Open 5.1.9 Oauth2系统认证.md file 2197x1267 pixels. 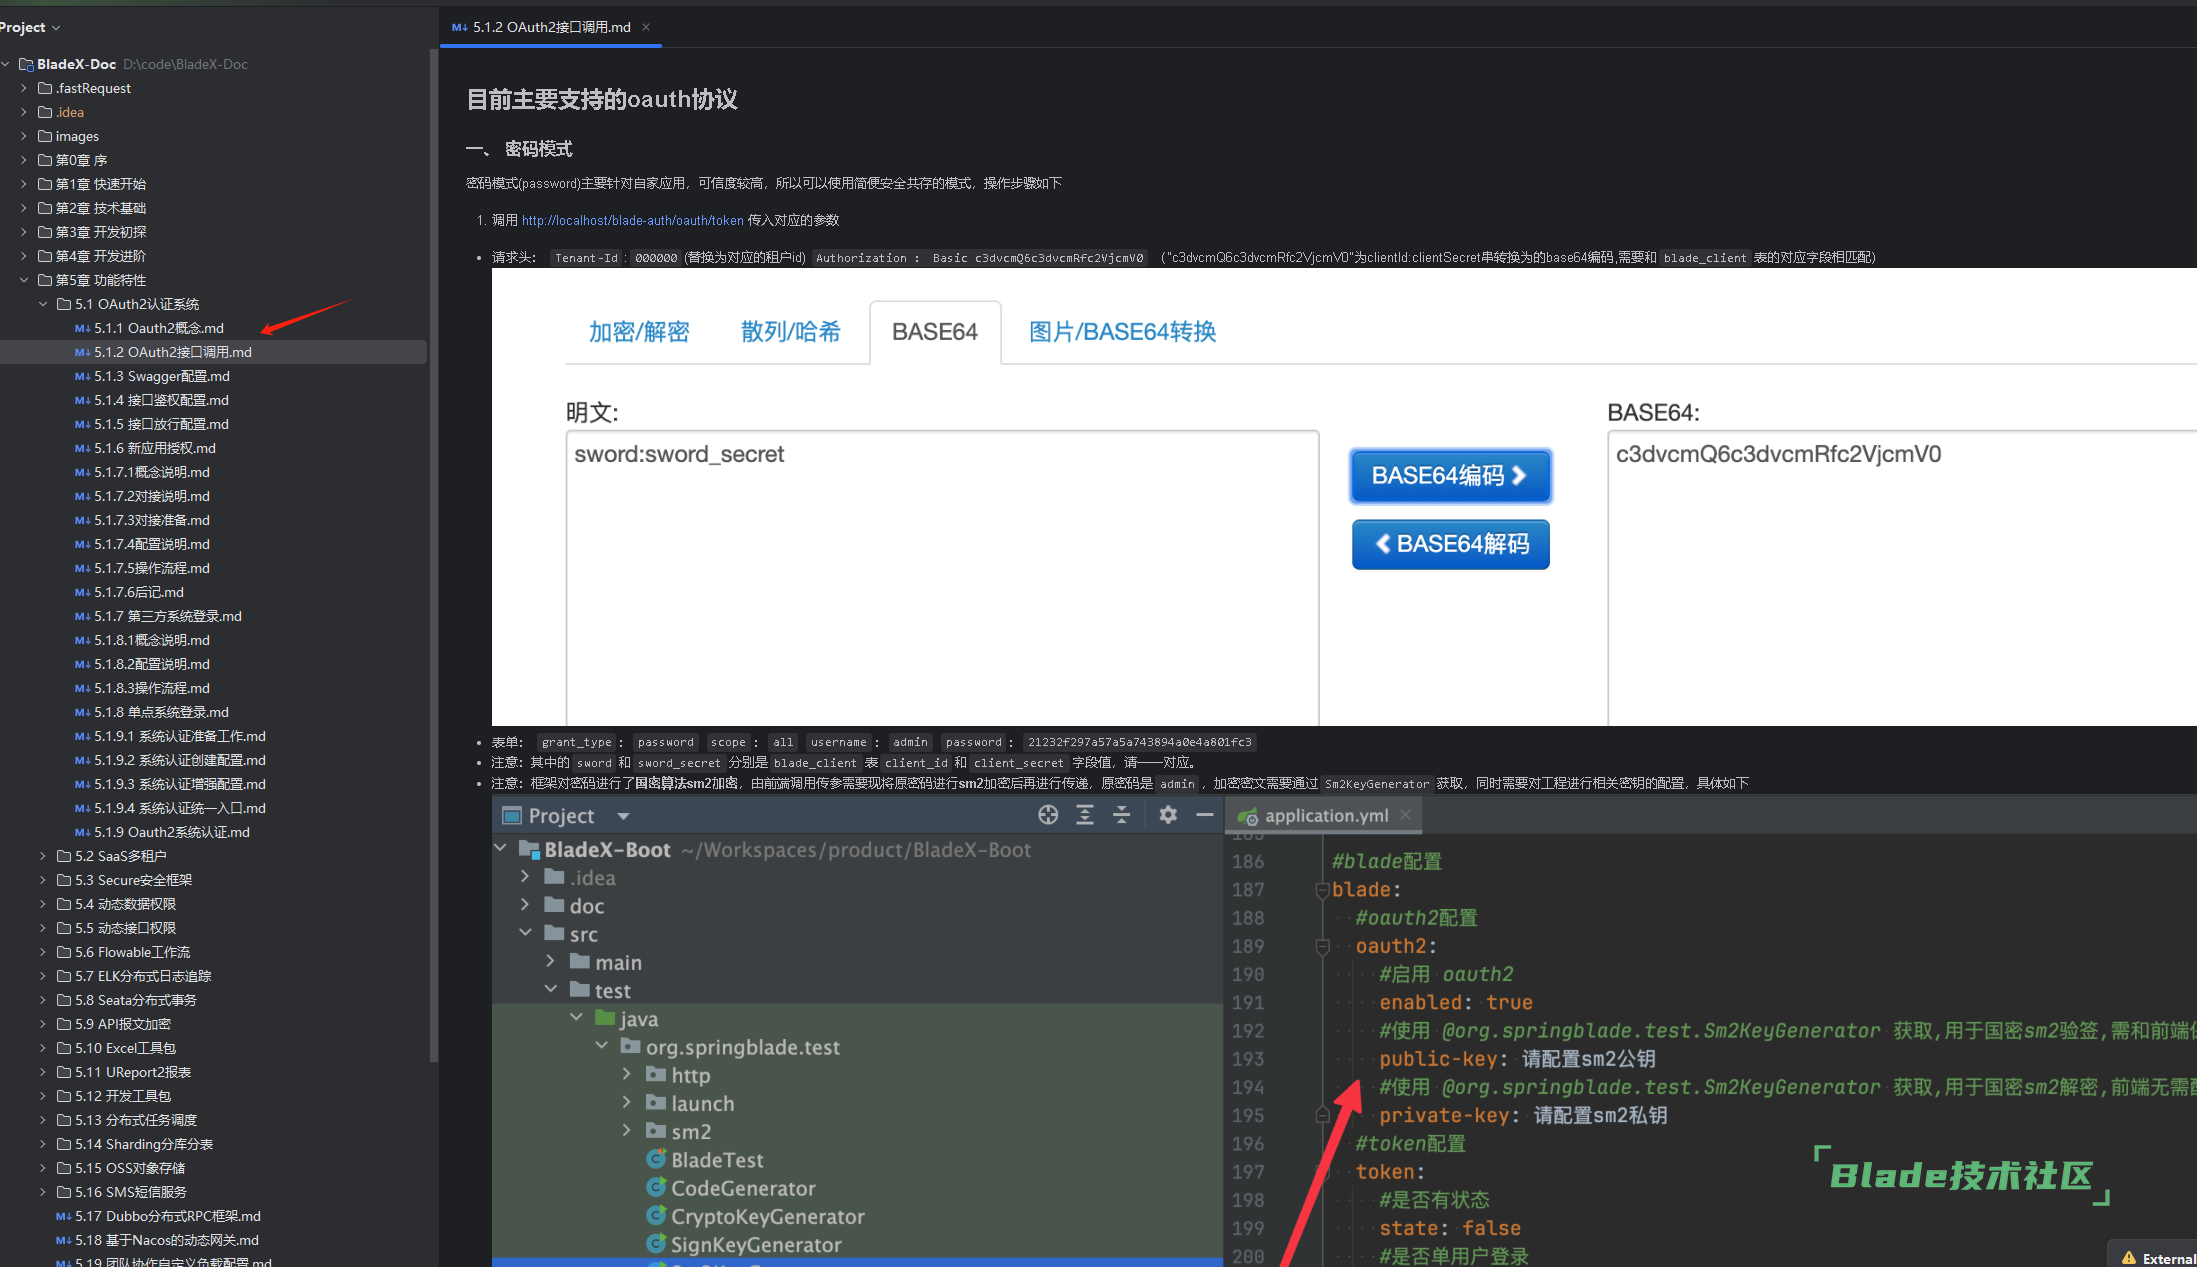(172, 832)
